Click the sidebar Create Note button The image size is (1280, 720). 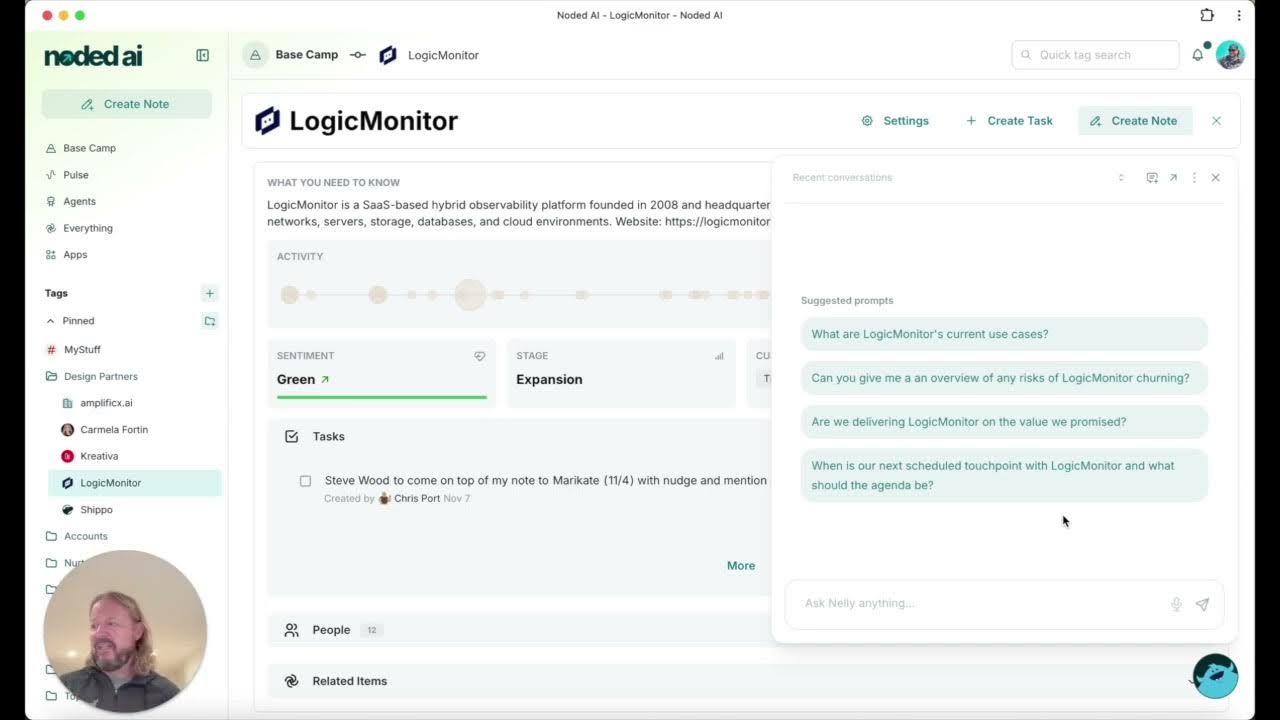[127, 104]
